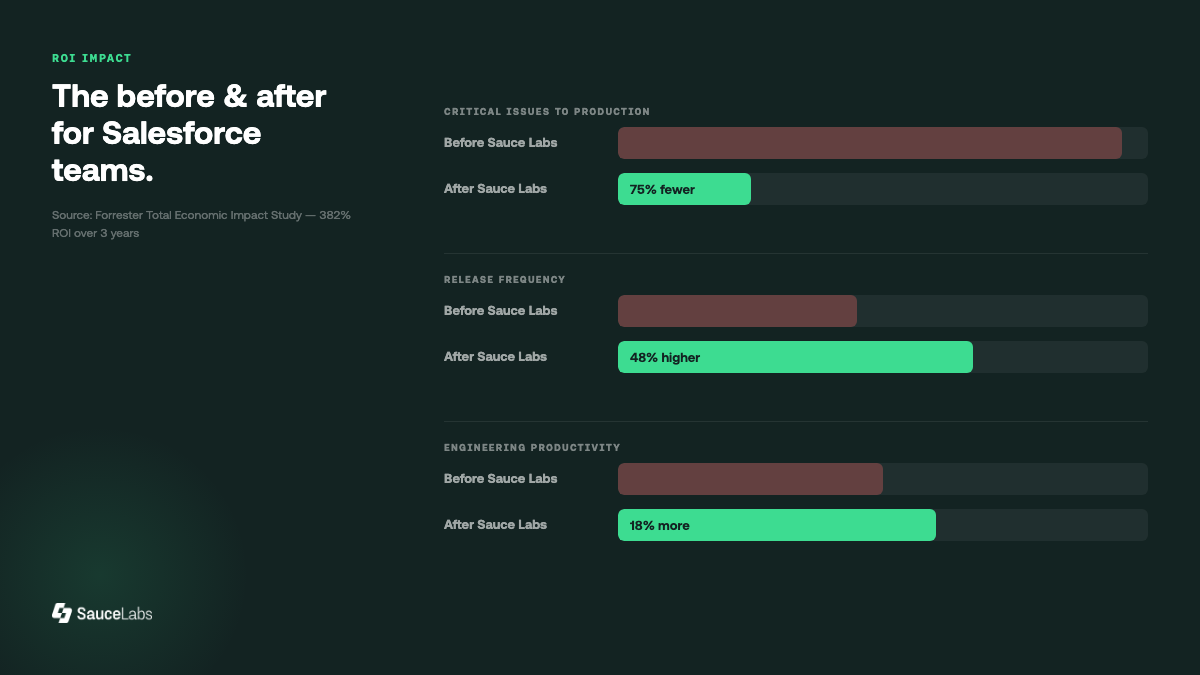This screenshot has width=1200, height=675.
Task: Click 'Before Sauce Labs' under Release Frequency
Action: tap(501, 311)
